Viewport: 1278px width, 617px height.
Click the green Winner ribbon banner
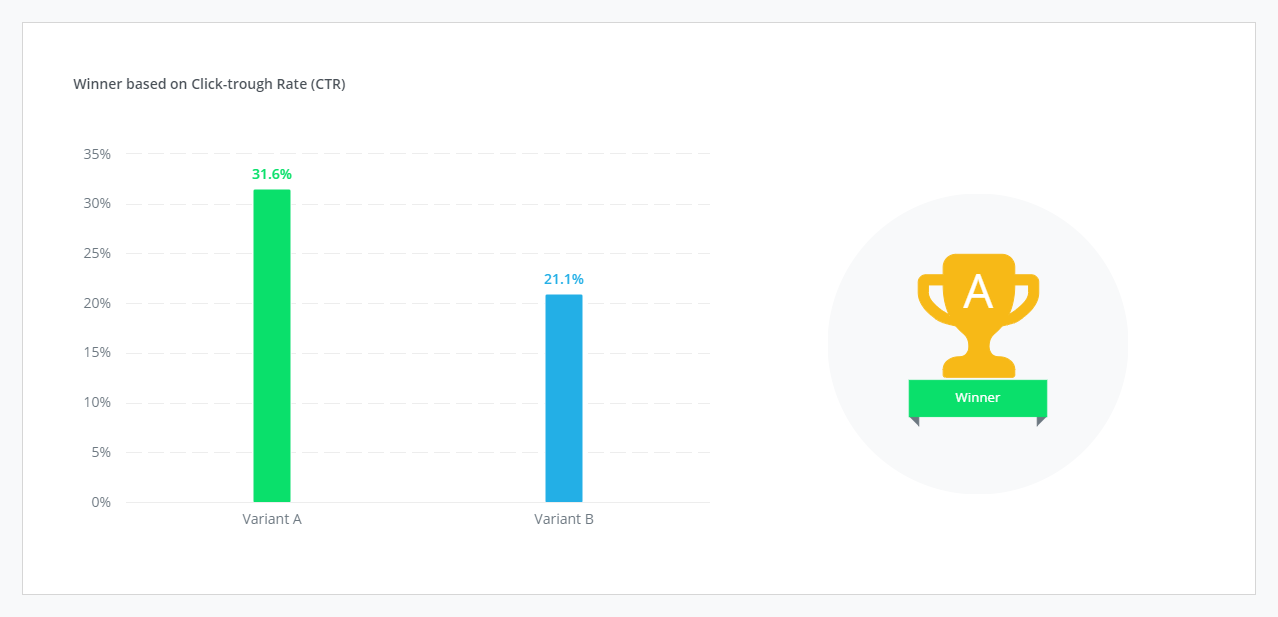tap(978, 398)
